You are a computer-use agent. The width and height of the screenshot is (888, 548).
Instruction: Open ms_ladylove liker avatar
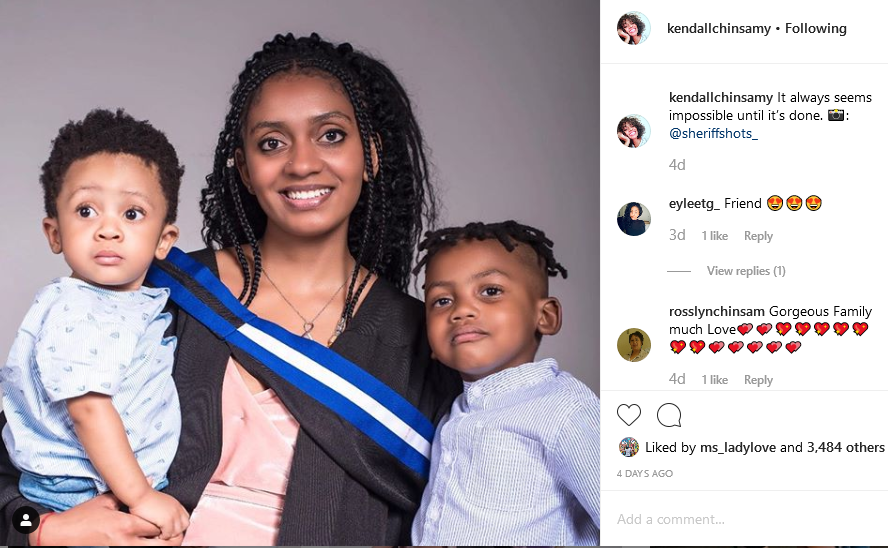click(x=629, y=447)
